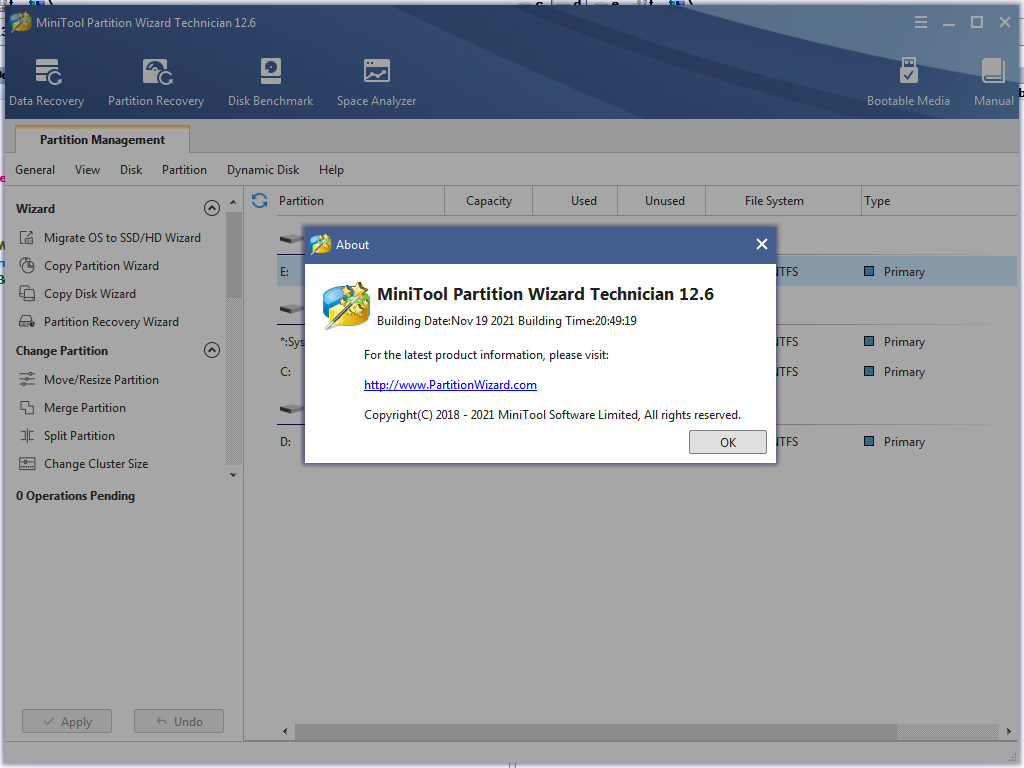The width and height of the screenshot is (1024, 768).
Task: Select Copy Partition Wizard label
Action: click(101, 266)
